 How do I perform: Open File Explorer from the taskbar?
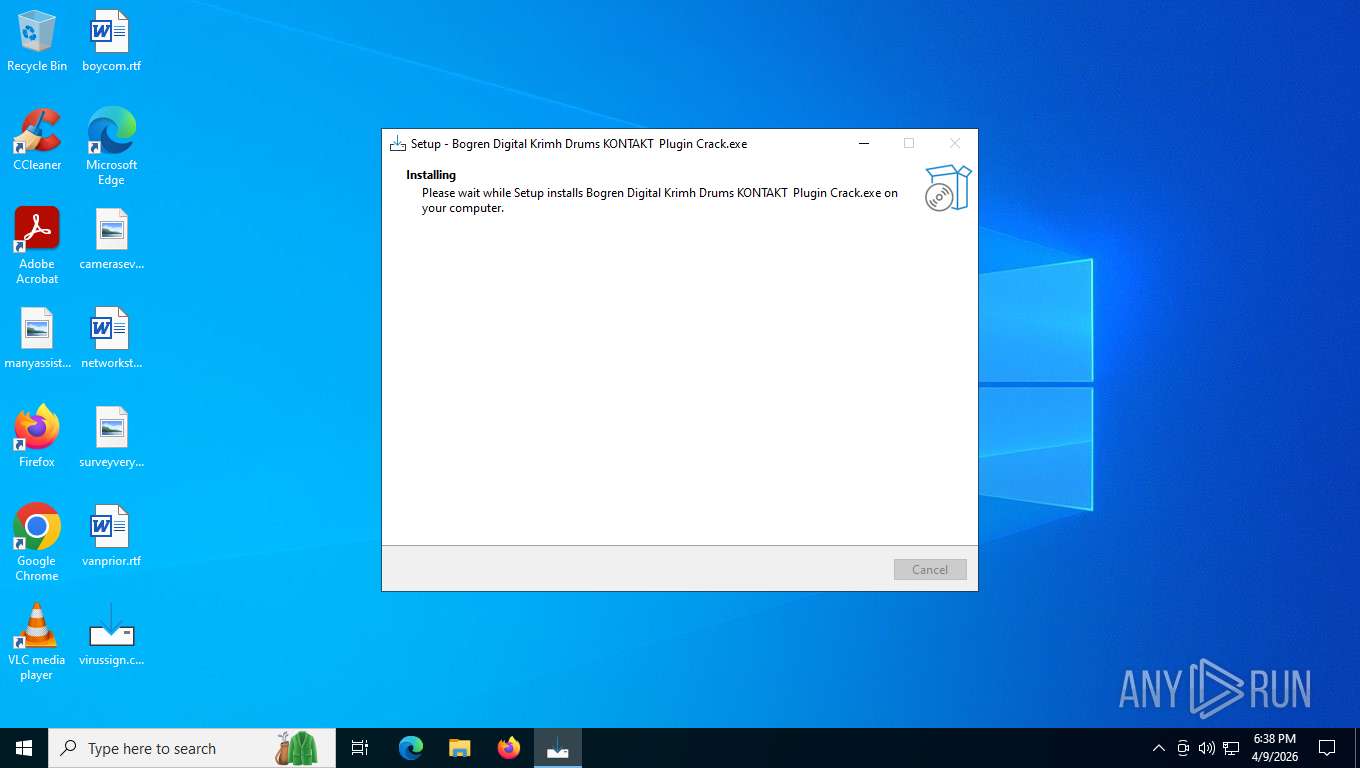pos(460,748)
